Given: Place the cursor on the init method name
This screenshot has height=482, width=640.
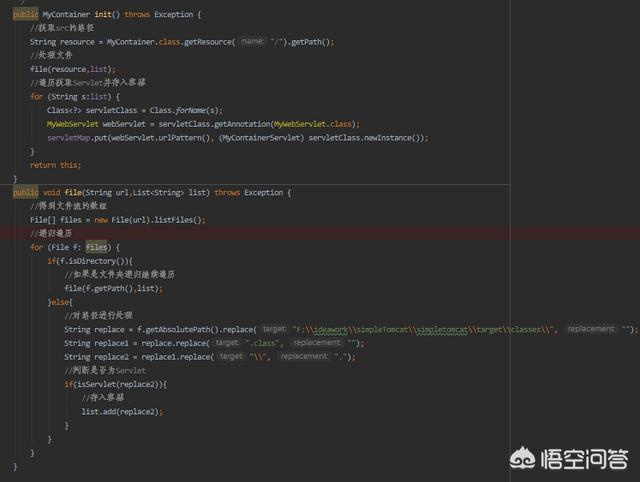Looking at the screenshot, I should [x=103, y=15].
